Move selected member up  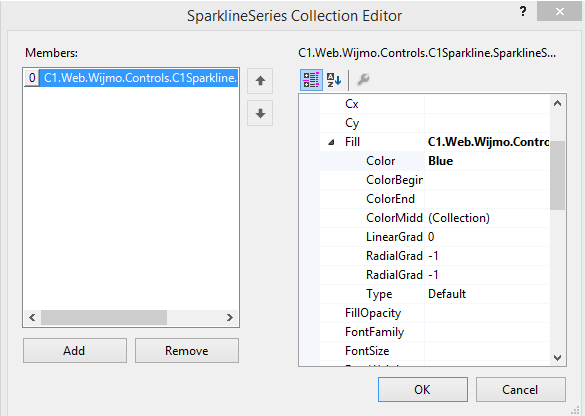tap(260, 81)
